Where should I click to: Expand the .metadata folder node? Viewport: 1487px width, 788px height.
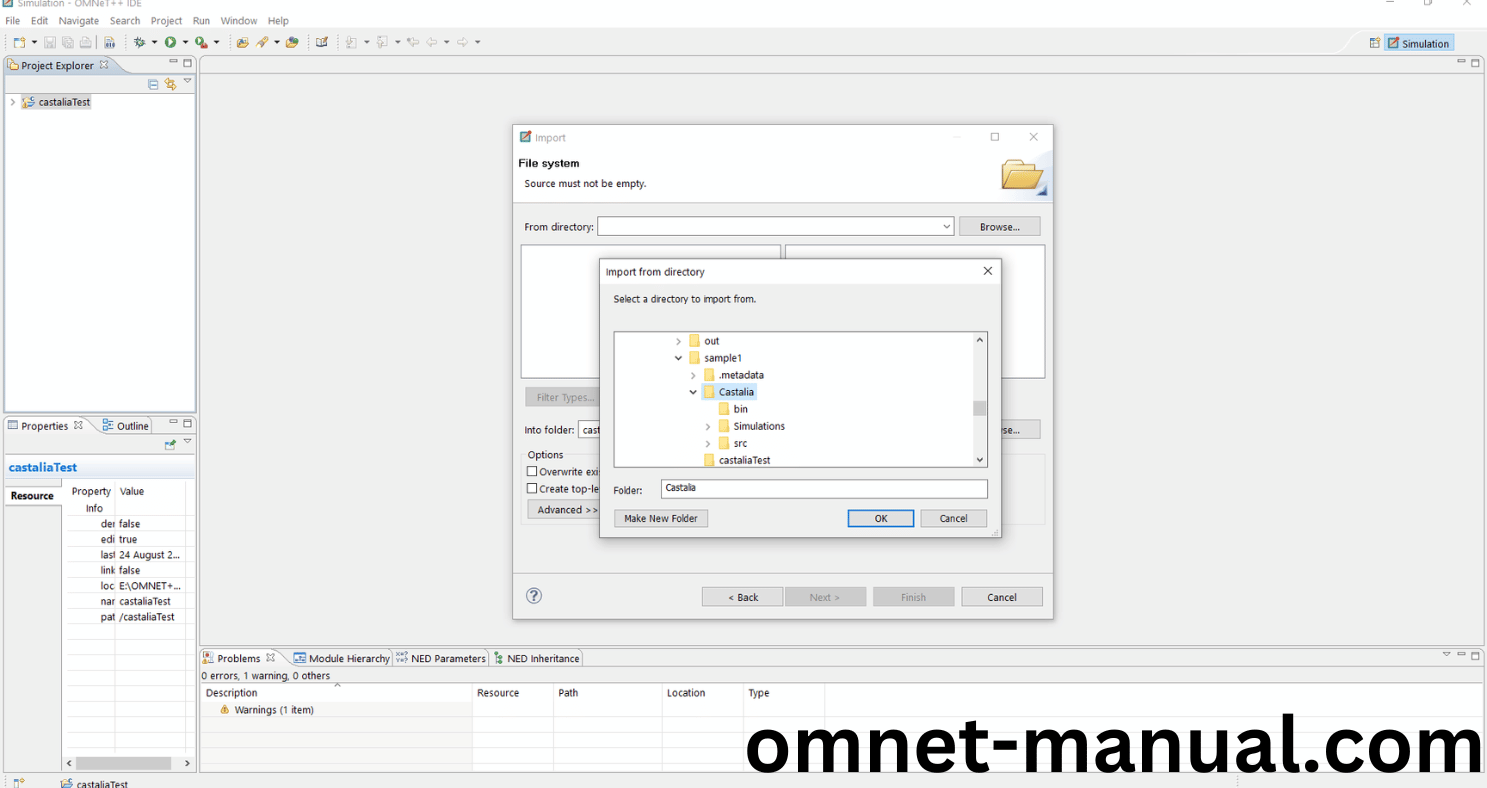pyautogui.click(x=694, y=376)
